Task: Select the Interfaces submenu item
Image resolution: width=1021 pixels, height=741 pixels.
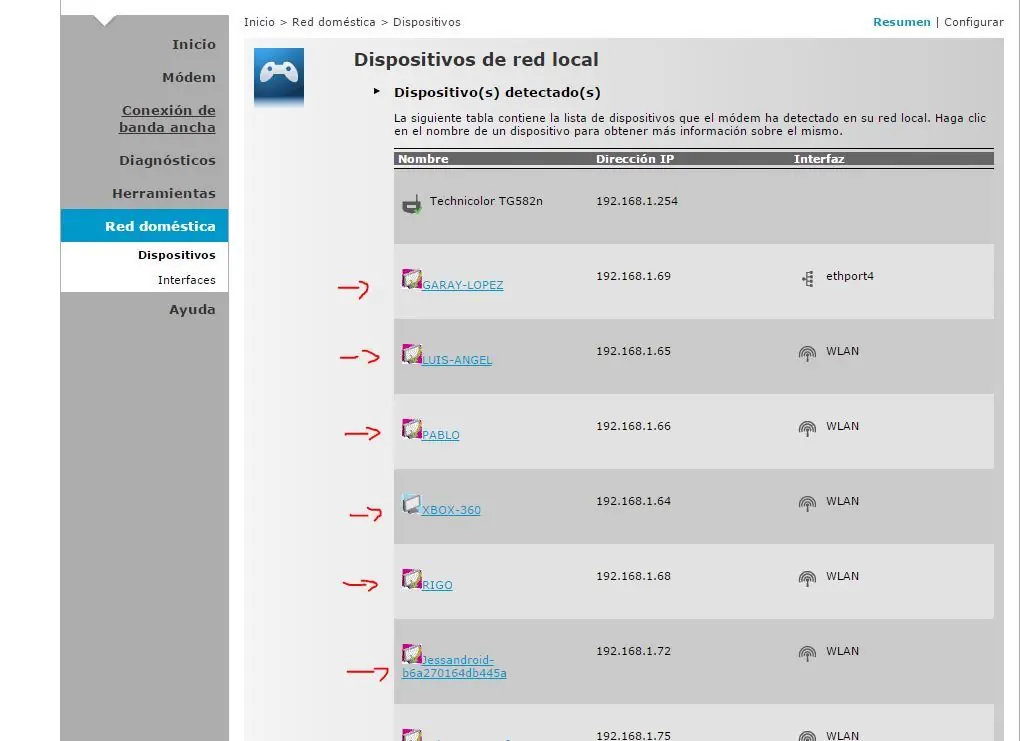Action: (x=186, y=280)
